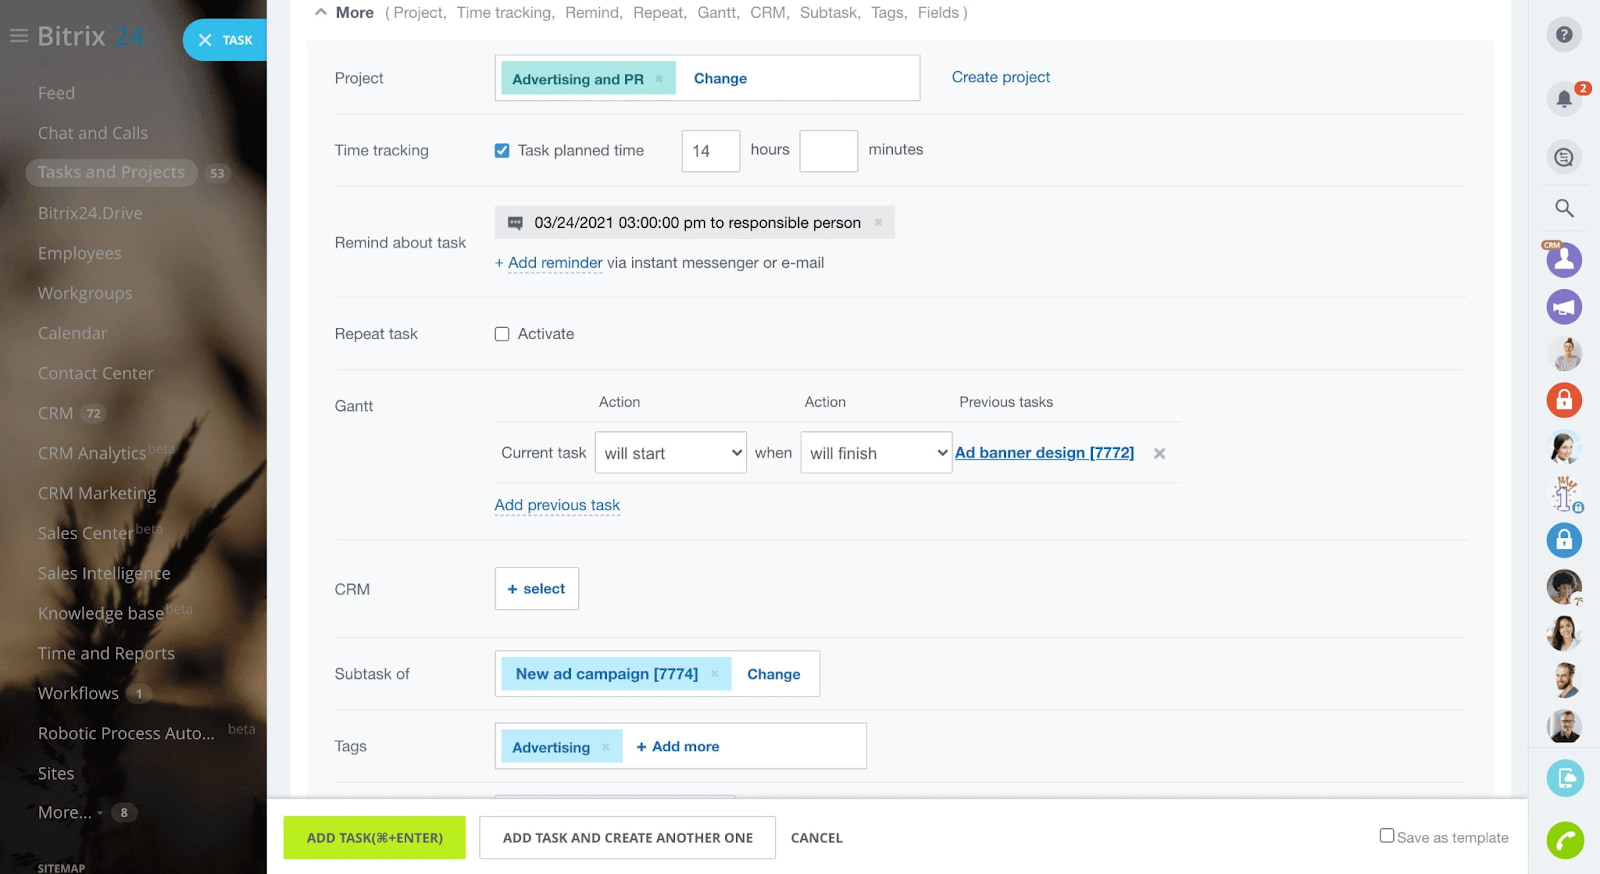Collapse the More section chevron
Viewport: 1600px width, 874px height.
(x=320, y=13)
